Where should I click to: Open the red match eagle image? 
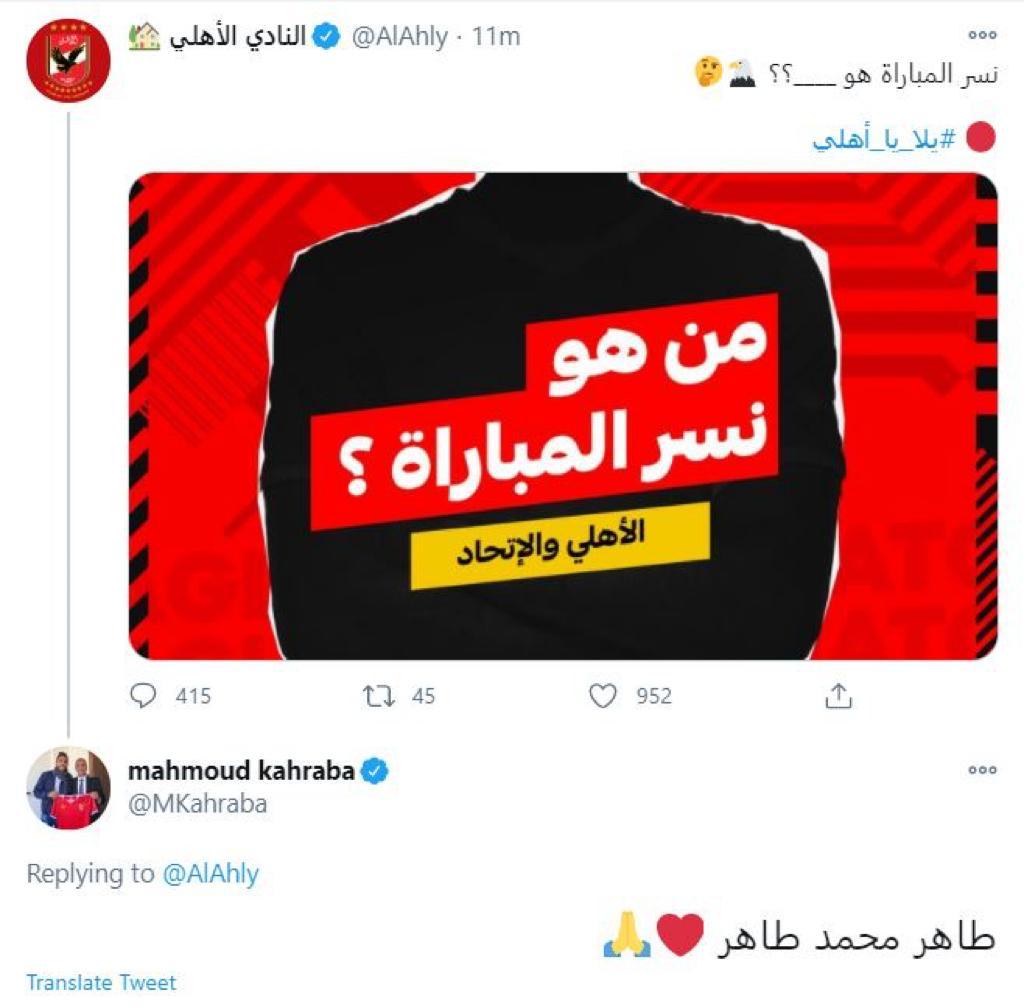click(563, 416)
